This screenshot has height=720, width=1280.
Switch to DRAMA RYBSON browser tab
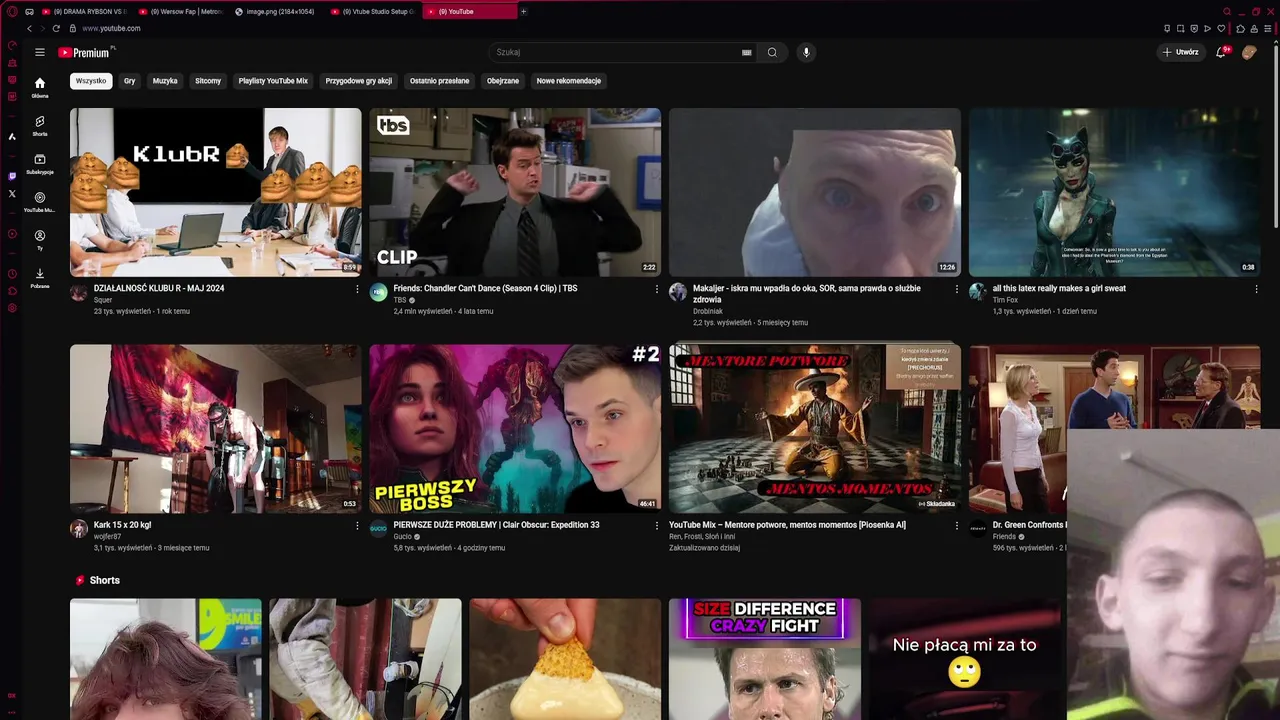[x=84, y=11]
